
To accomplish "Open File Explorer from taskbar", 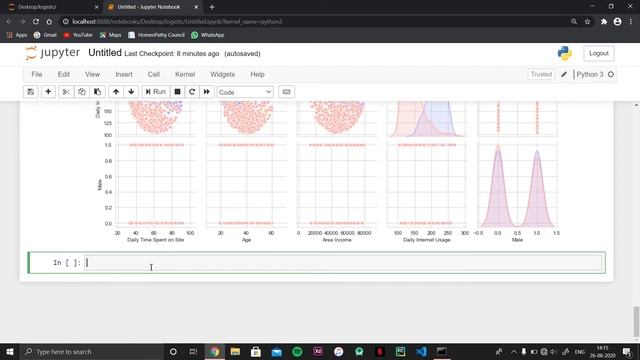I will [x=235, y=351].
